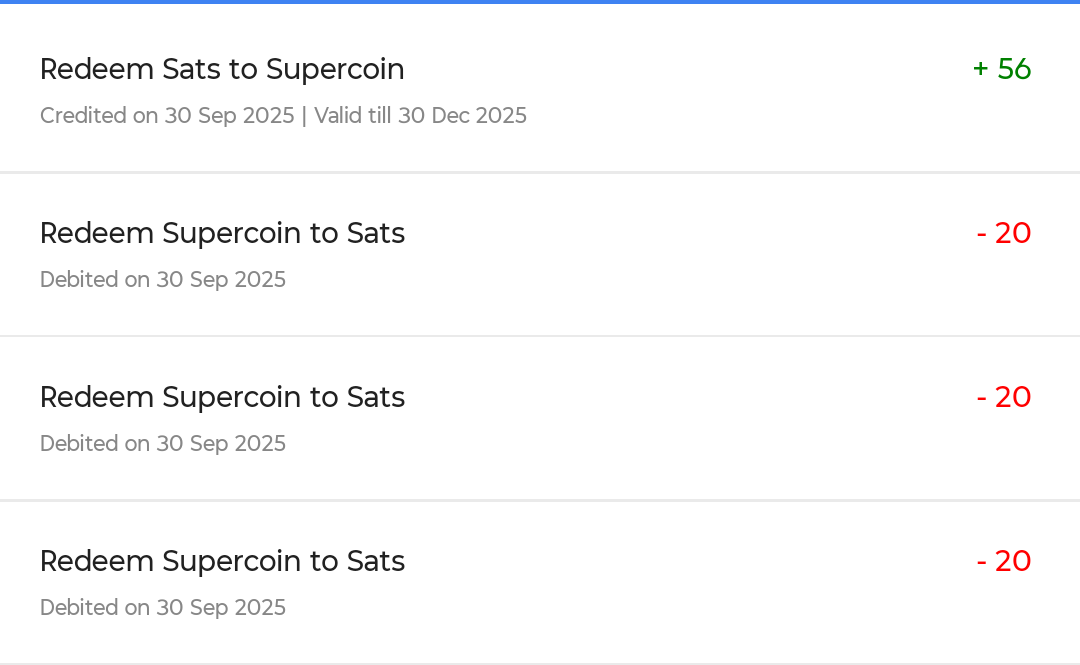Image resolution: width=1080 pixels, height=665 pixels.
Task: Click the last Debited on 30 Sep 2025 label
Action: 163,608
